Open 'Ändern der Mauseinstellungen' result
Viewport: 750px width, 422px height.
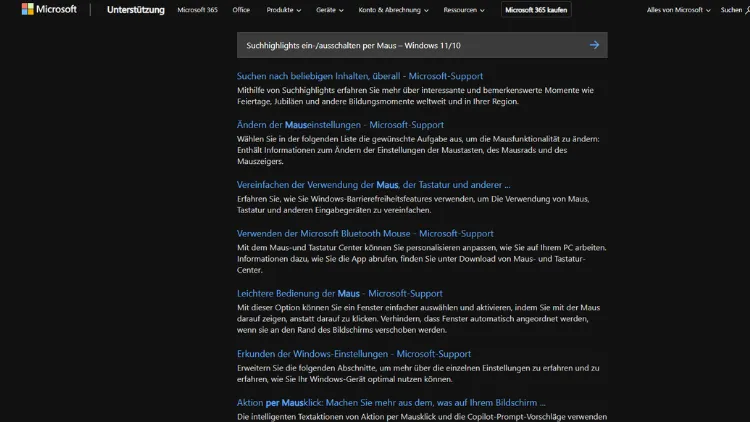[x=340, y=125]
